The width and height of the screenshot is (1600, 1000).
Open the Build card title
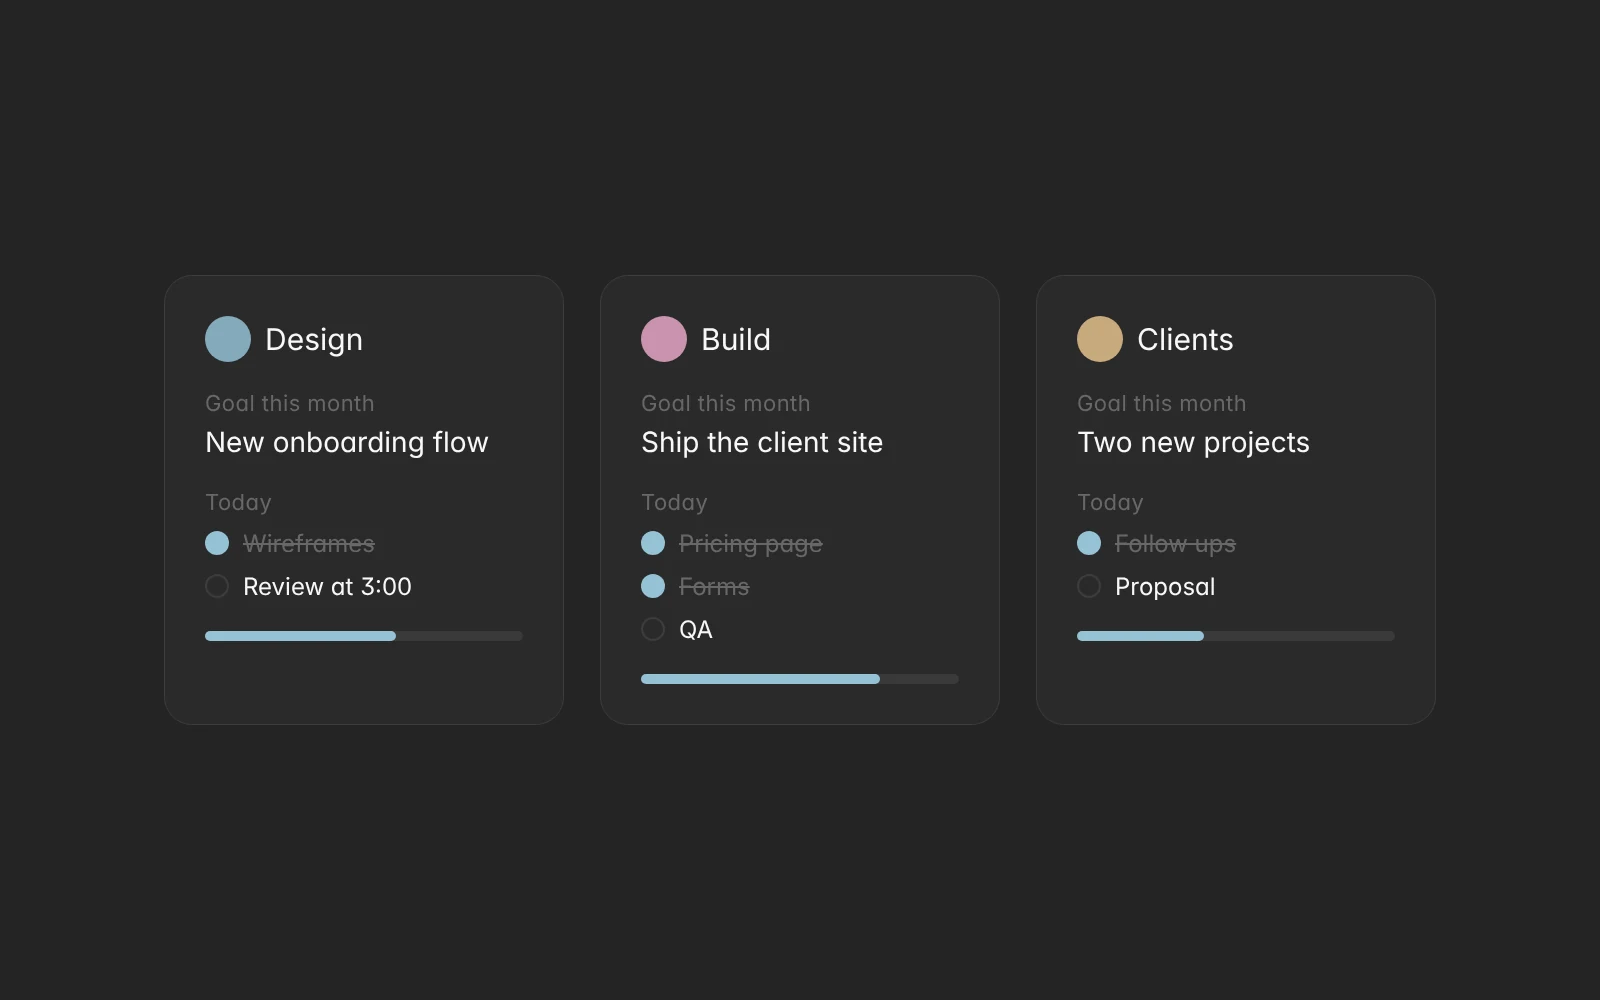point(736,340)
